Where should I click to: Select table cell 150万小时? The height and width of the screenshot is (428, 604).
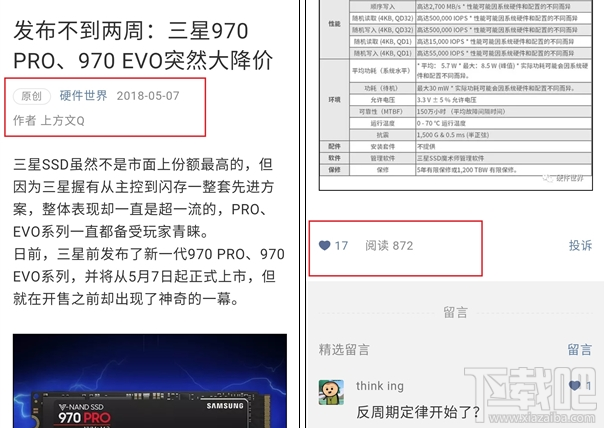tap(461, 112)
